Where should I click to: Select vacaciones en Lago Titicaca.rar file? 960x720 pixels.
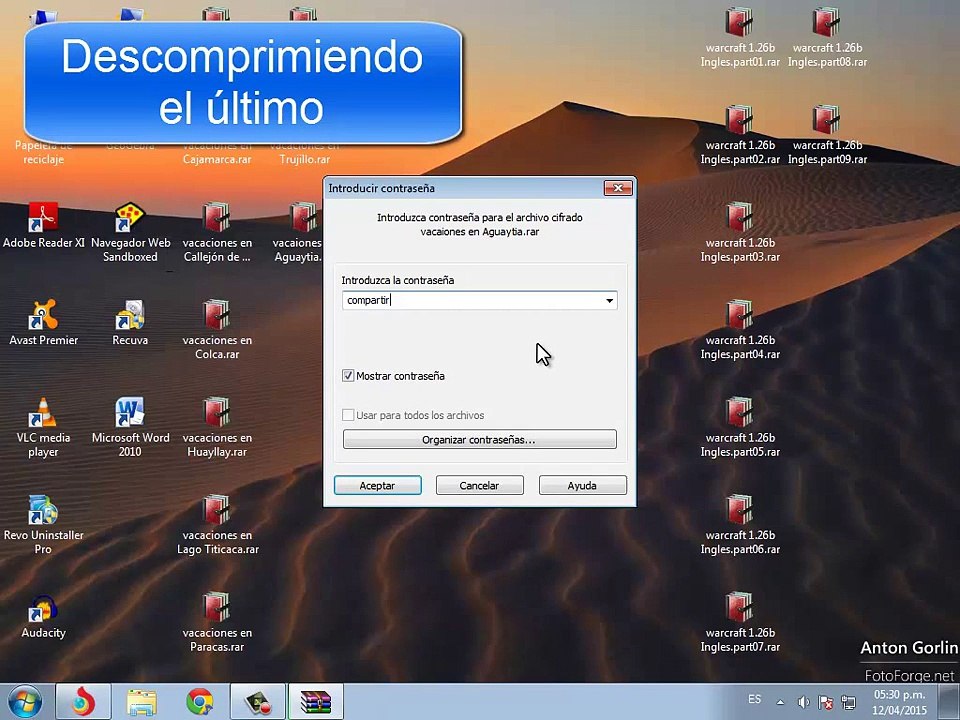(217, 525)
